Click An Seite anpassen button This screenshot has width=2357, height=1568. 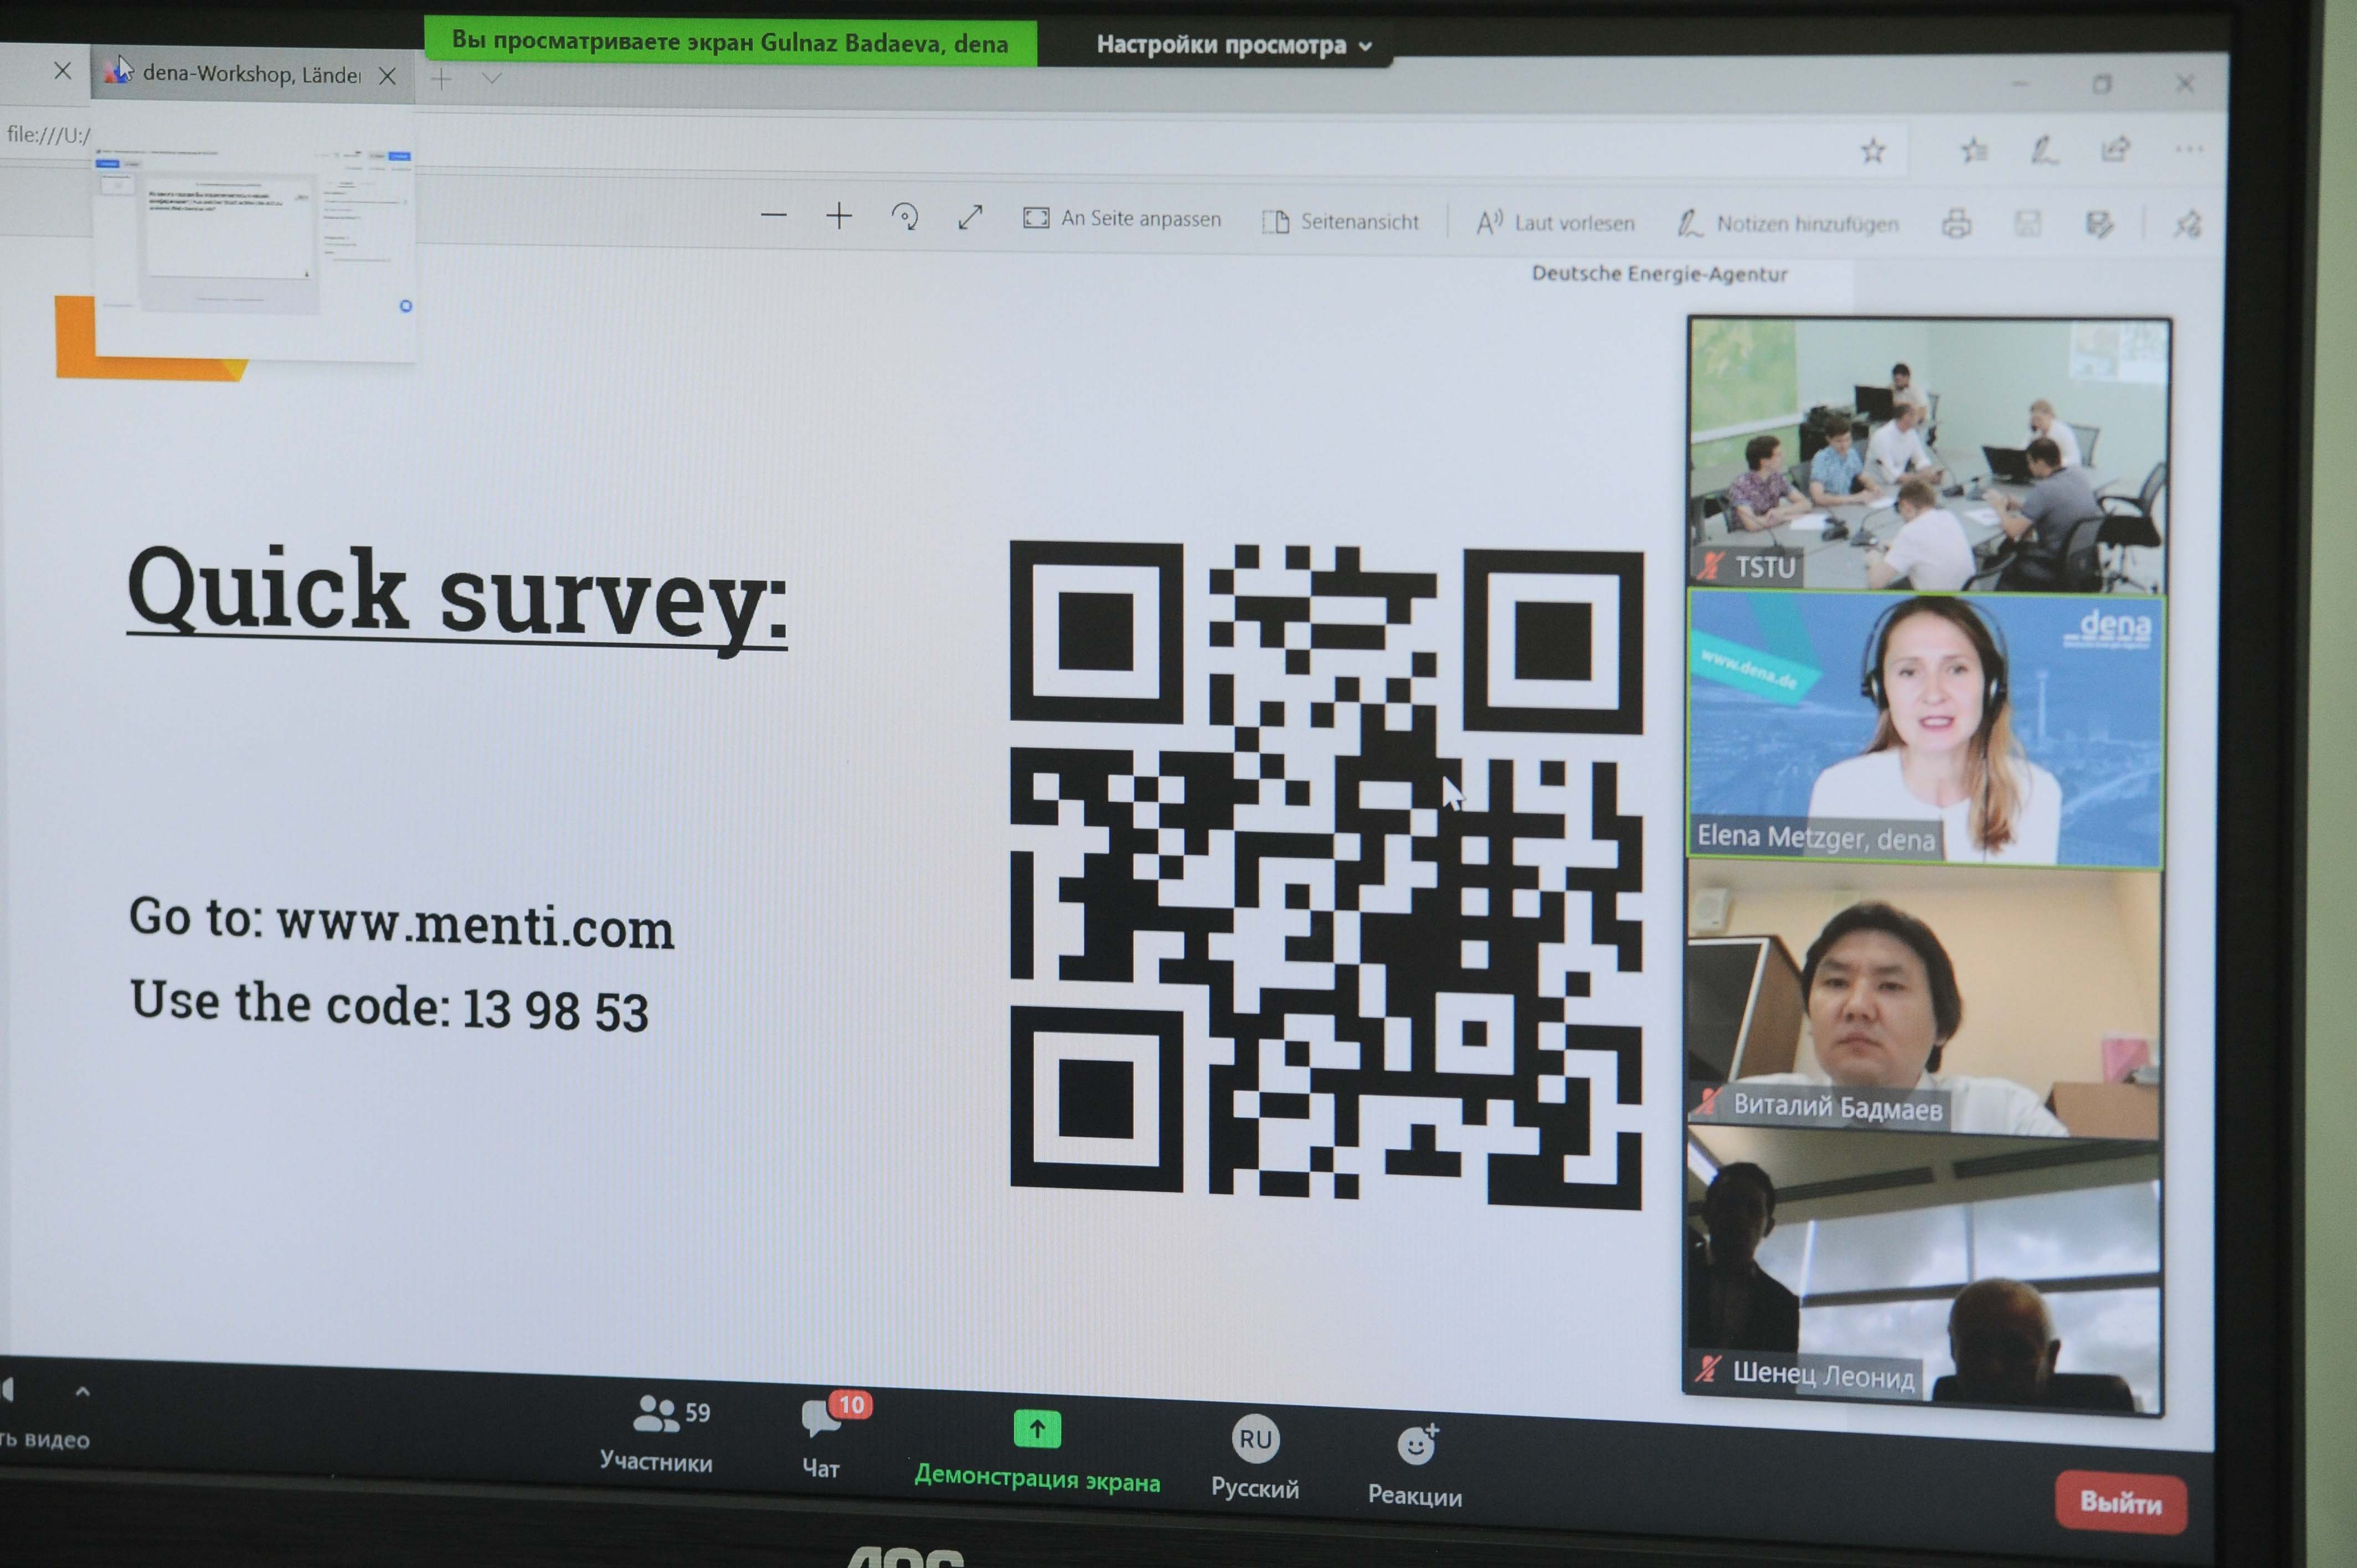1122,219
